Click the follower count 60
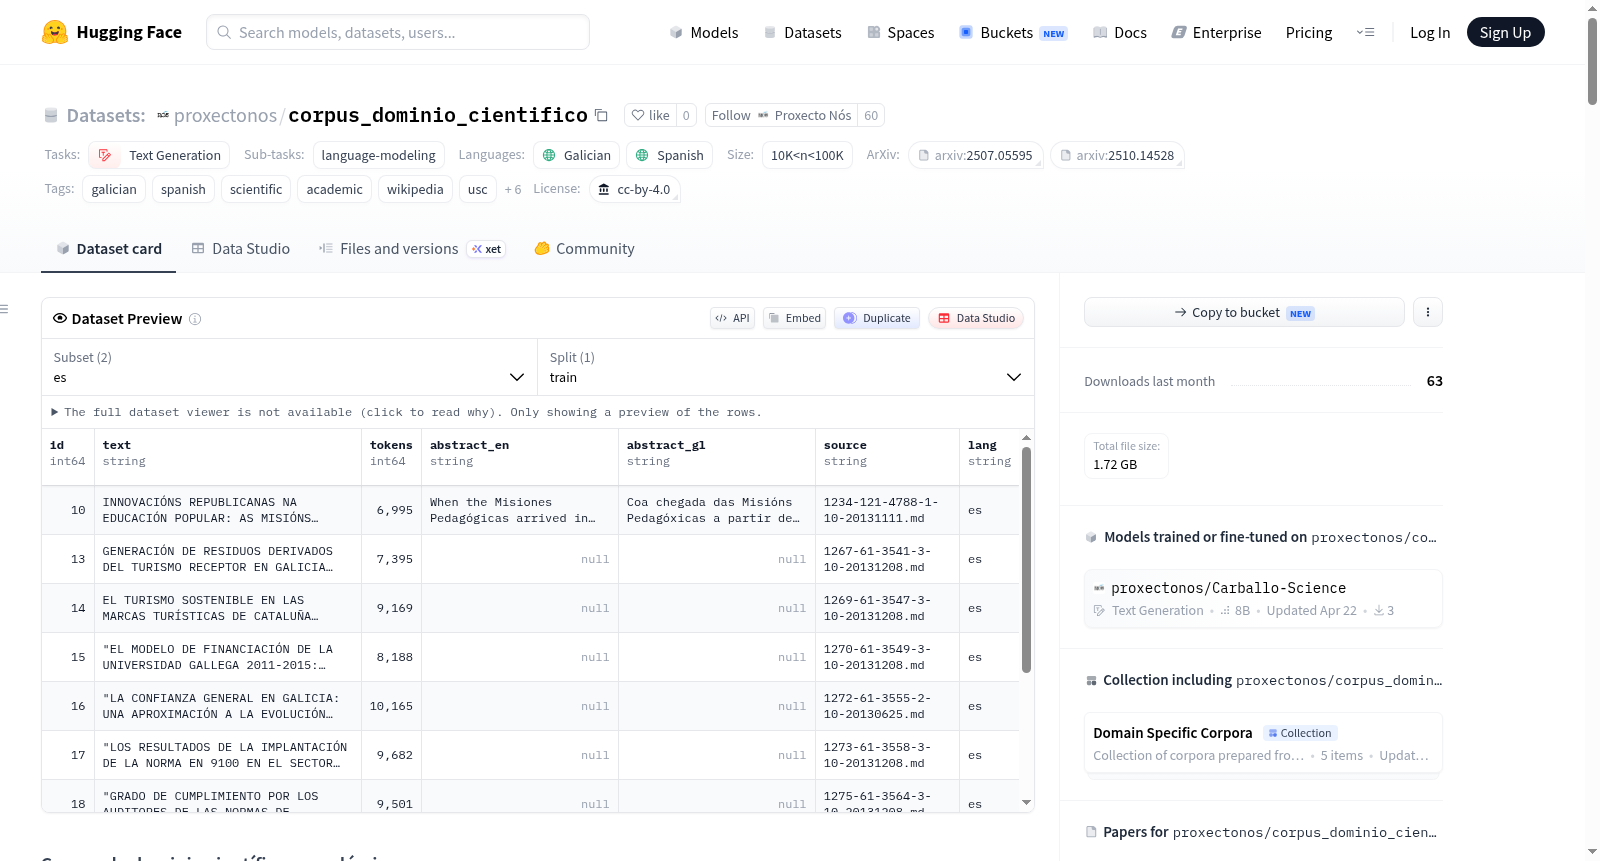The width and height of the screenshot is (1600, 861). click(871, 115)
